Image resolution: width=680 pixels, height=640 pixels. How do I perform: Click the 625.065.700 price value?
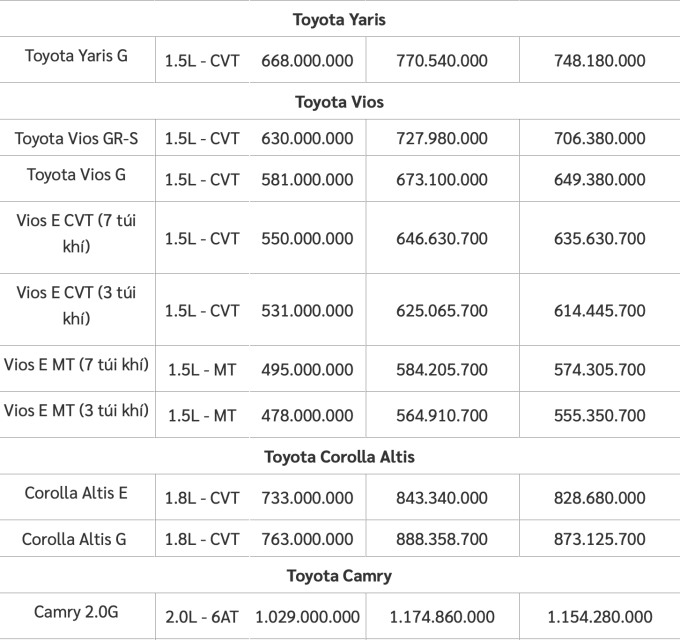point(442,311)
